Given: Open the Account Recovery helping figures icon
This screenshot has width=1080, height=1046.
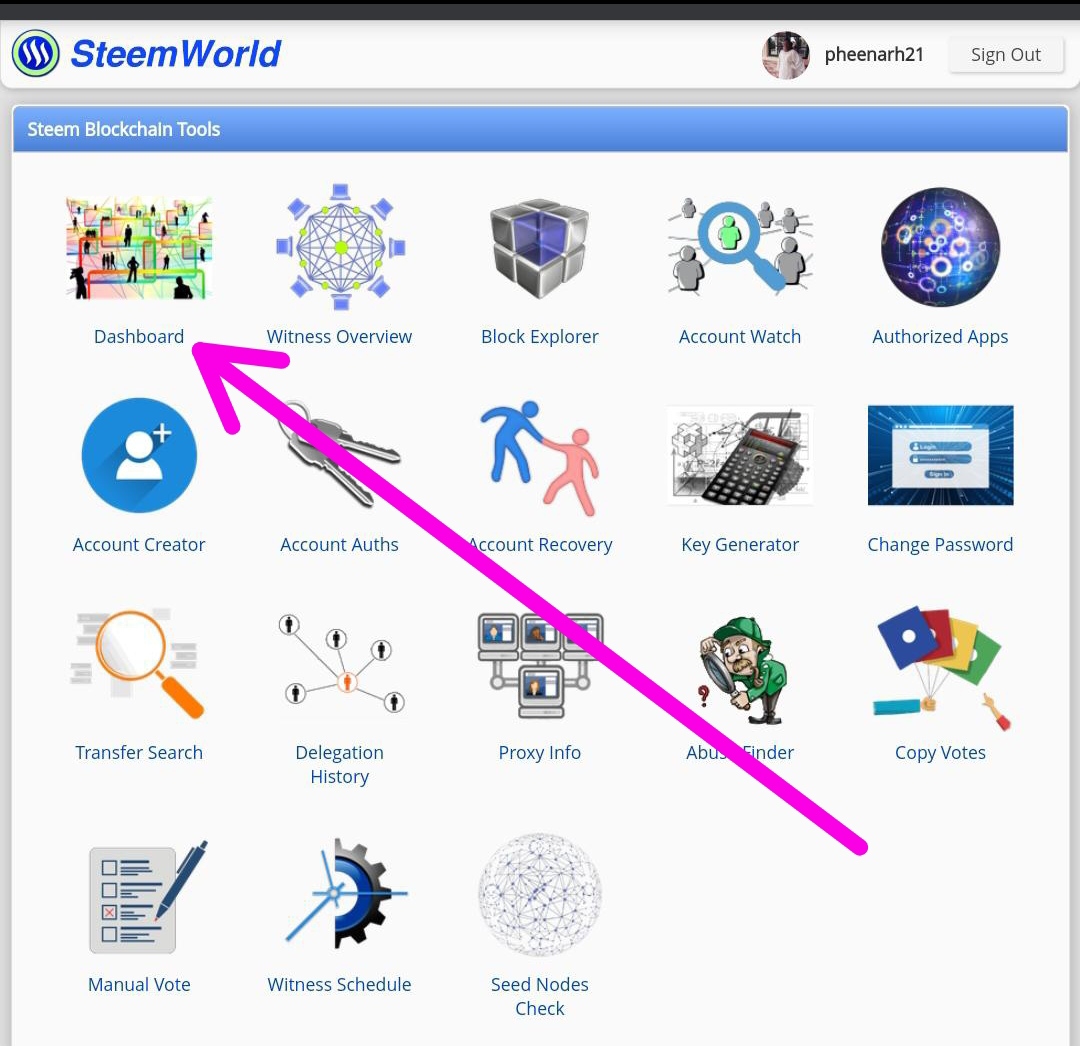Looking at the screenshot, I should click(x=540, y=459).
